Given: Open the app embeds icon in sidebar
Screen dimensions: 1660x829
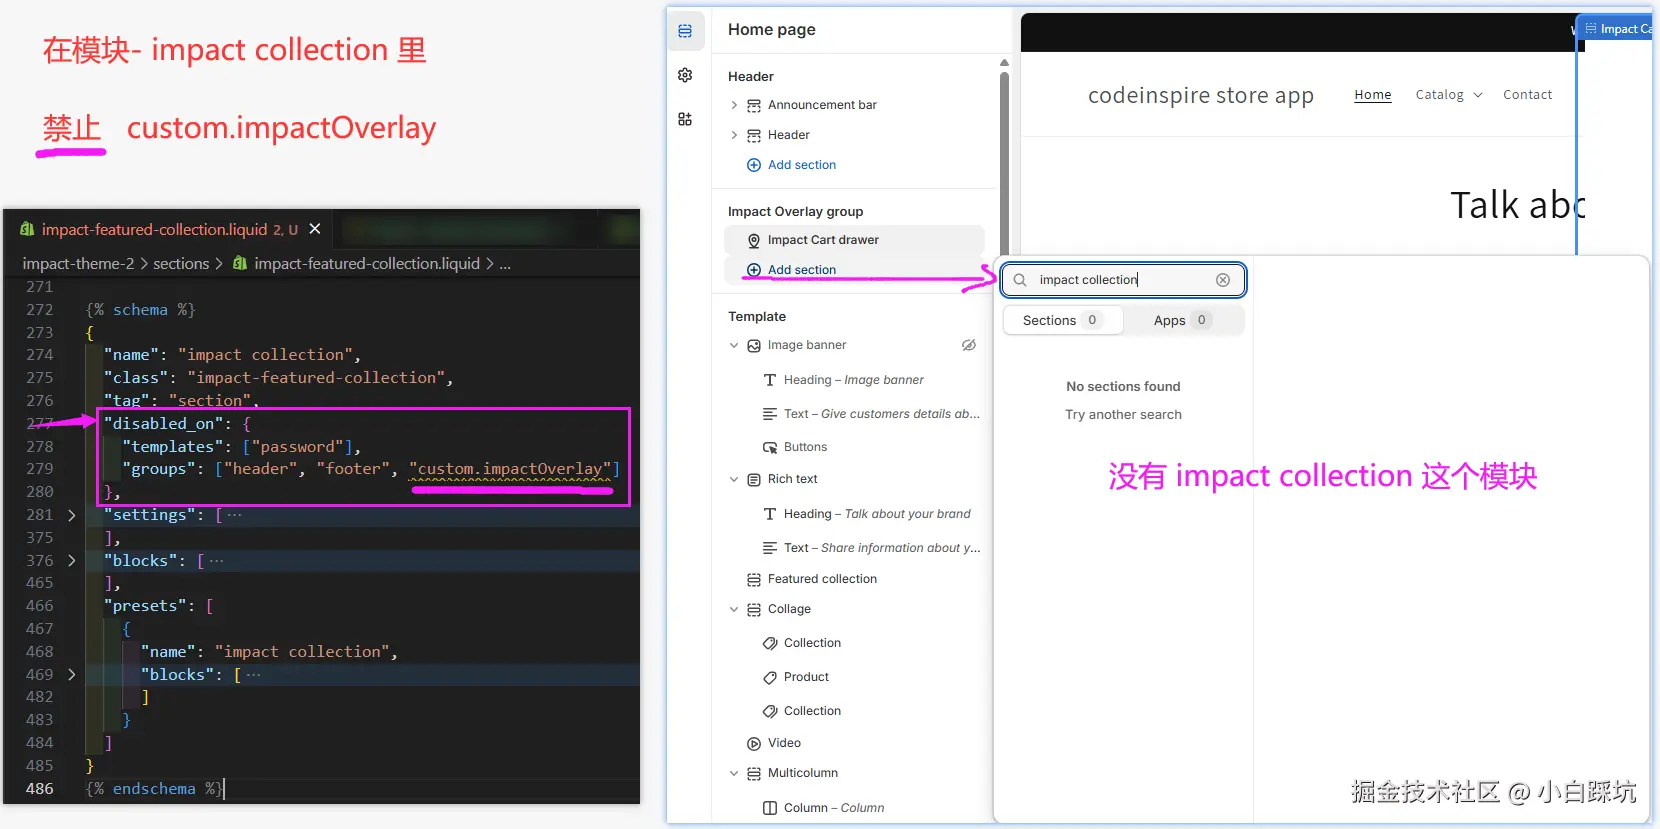Looking at the screenshot, I should [x=685, y=119].
